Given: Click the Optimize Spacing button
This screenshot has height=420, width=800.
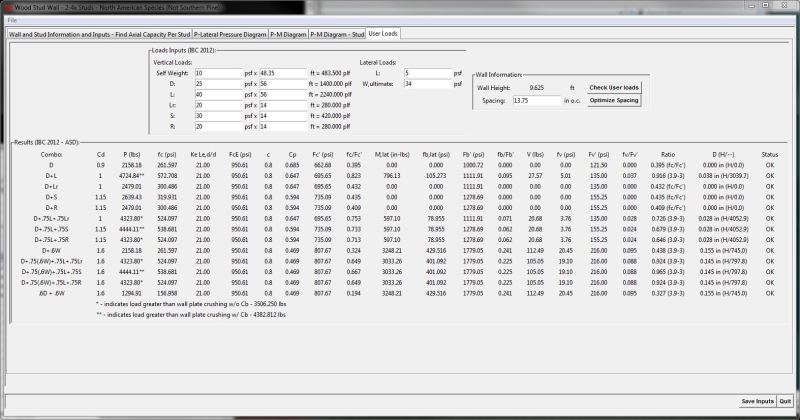Looking at the screenshot, I should pos(614,101).
